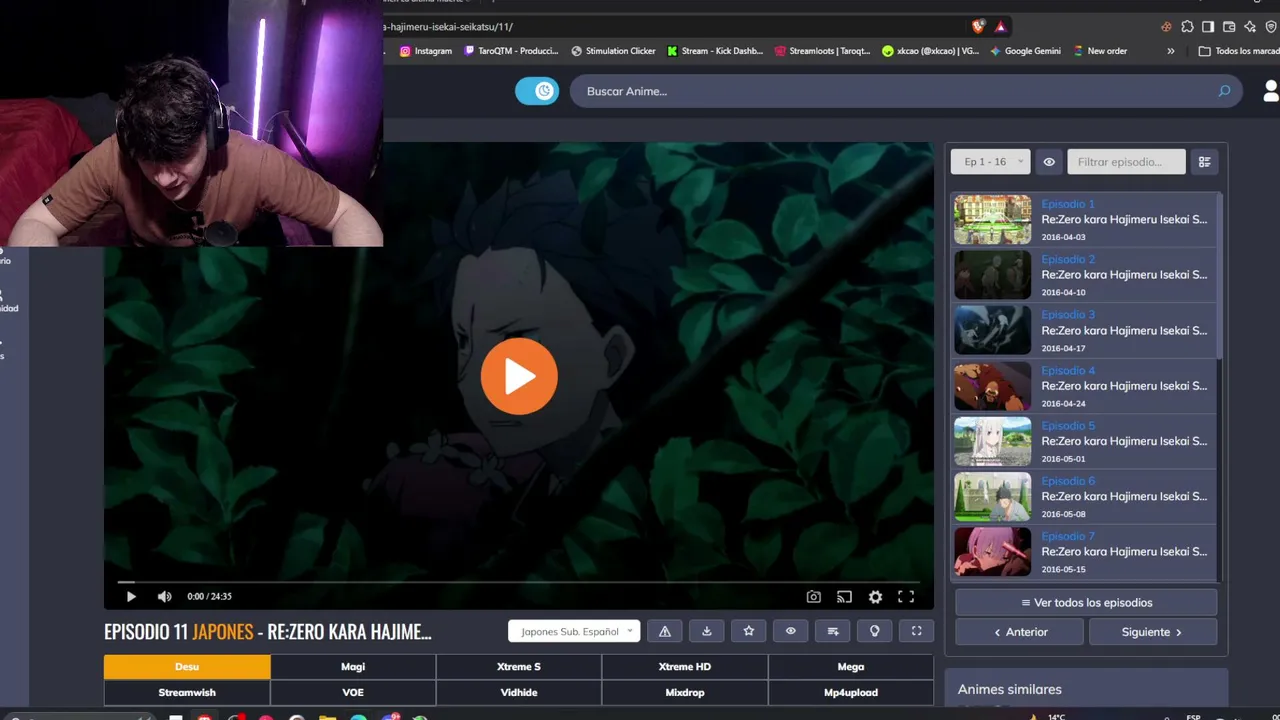The height and width of the screenshot is (720, 1280).
Task: Cast the video using the cast icon
Action: click(x=845, y=597)
